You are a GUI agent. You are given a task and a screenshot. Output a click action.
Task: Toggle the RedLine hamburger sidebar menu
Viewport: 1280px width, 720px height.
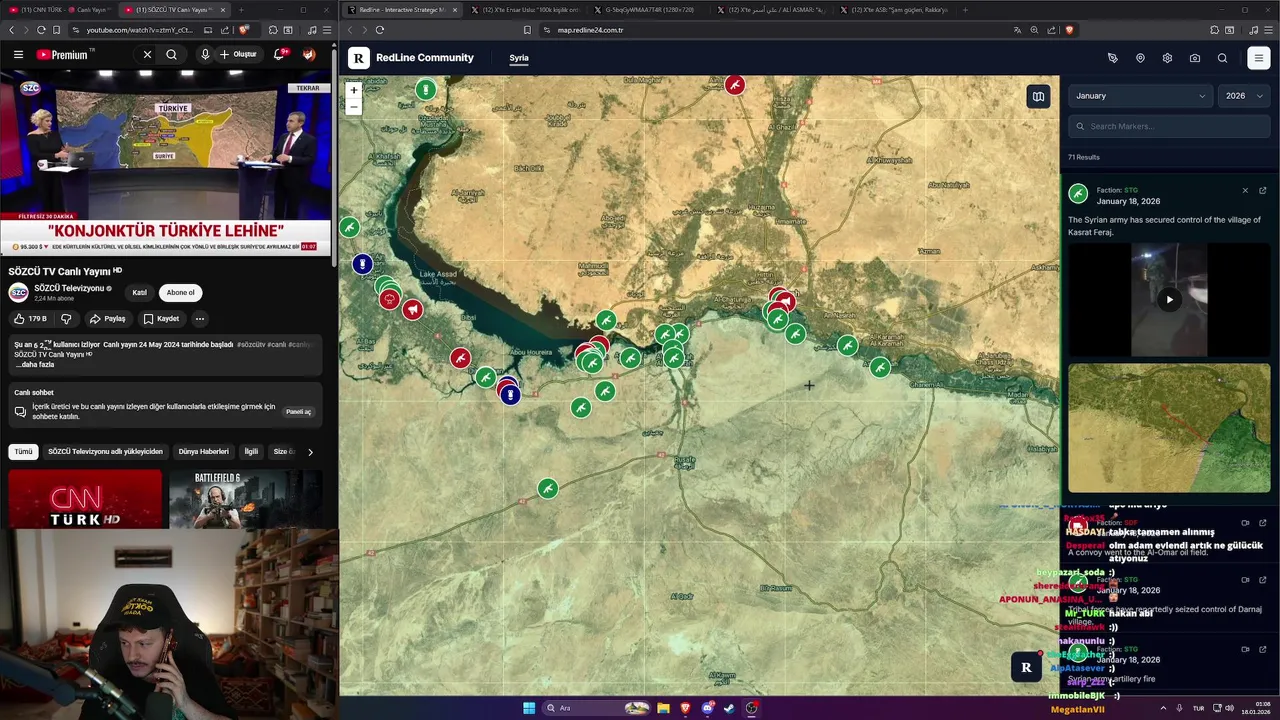coord(1259,58)
